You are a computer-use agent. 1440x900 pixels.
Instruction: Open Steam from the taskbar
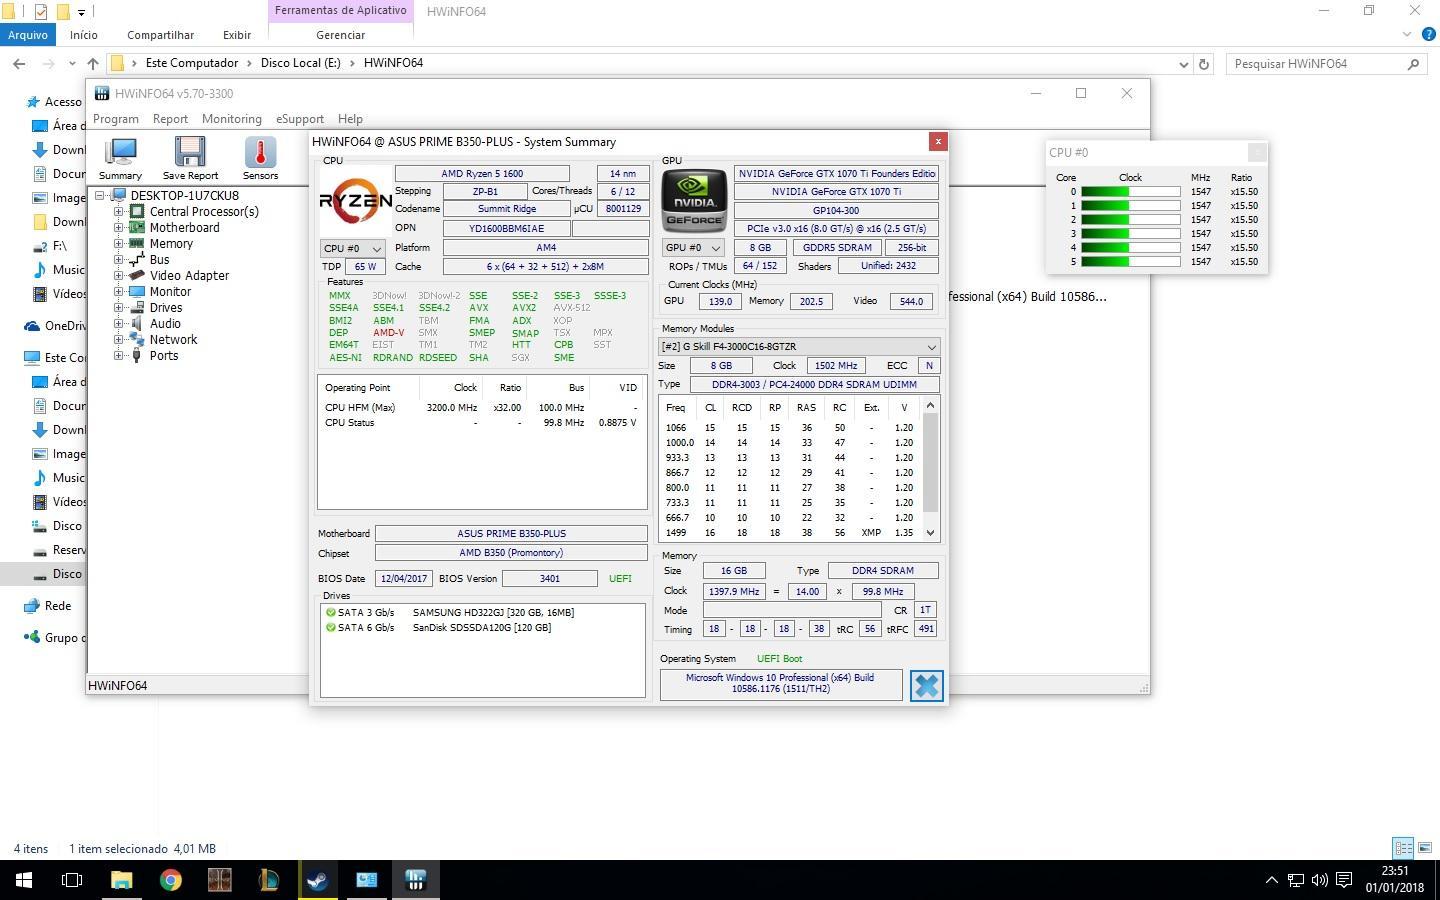(x=318, y=880)
